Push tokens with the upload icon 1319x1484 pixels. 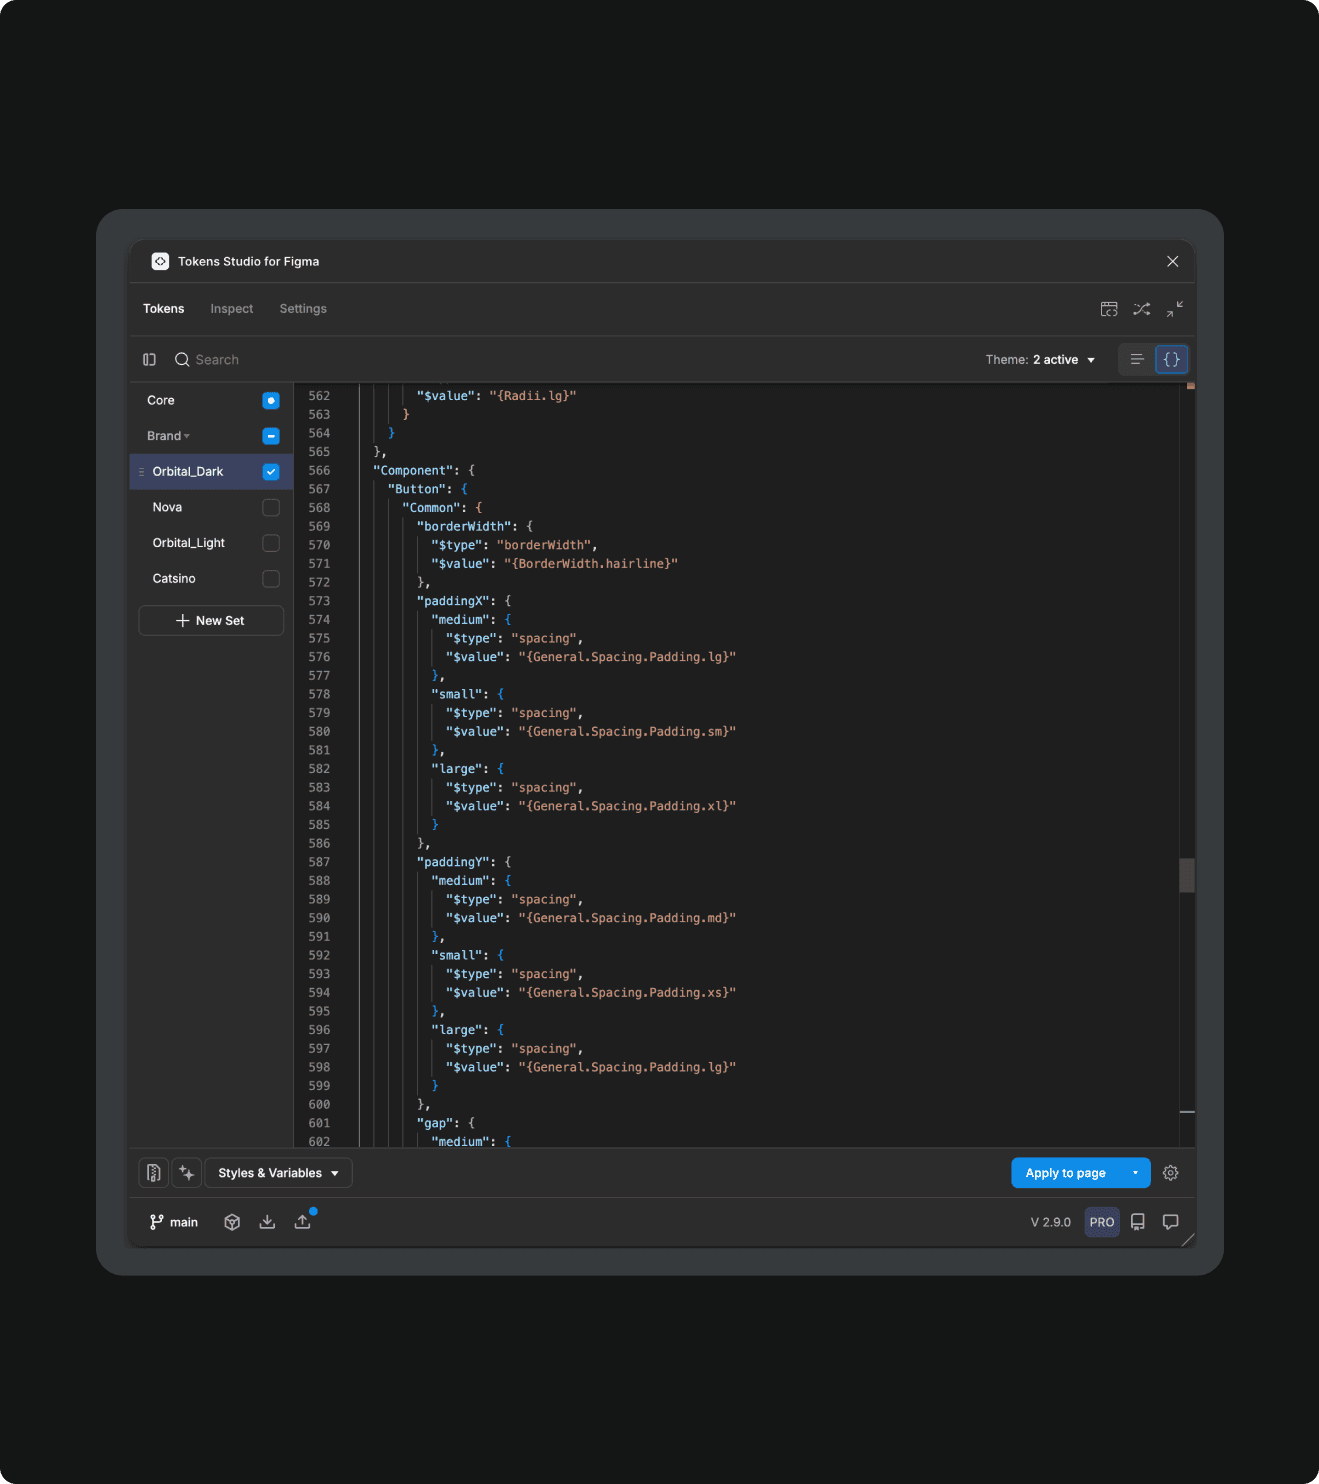302,1222
